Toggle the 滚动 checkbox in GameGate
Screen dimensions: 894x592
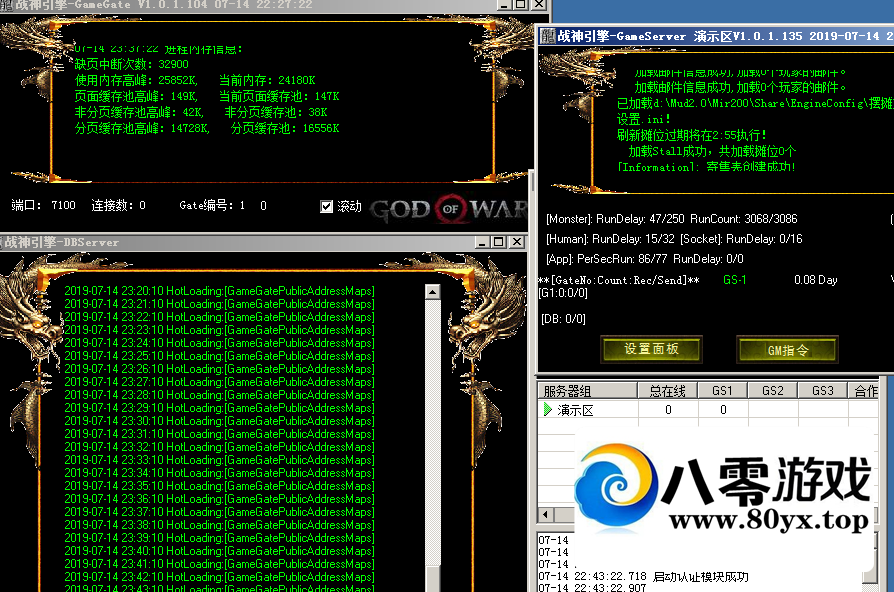pos(326,206)
